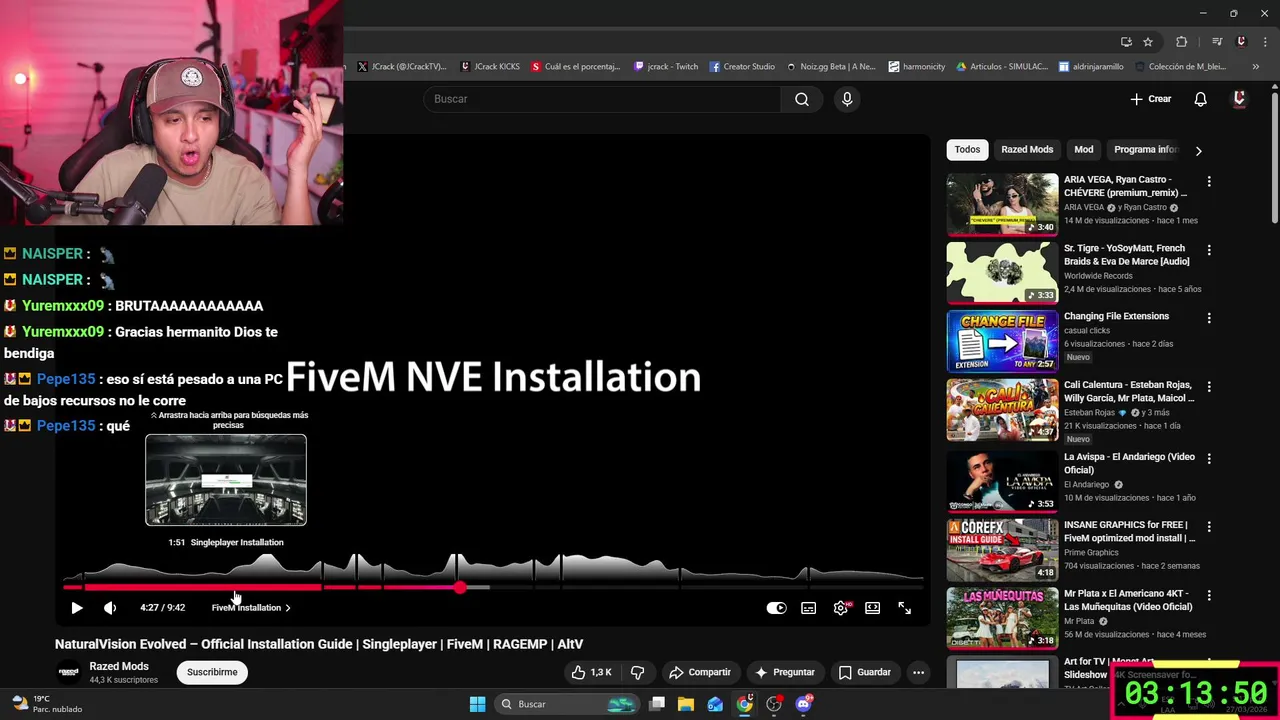Bookmark this page with the star

click(x=1148, y=42)
